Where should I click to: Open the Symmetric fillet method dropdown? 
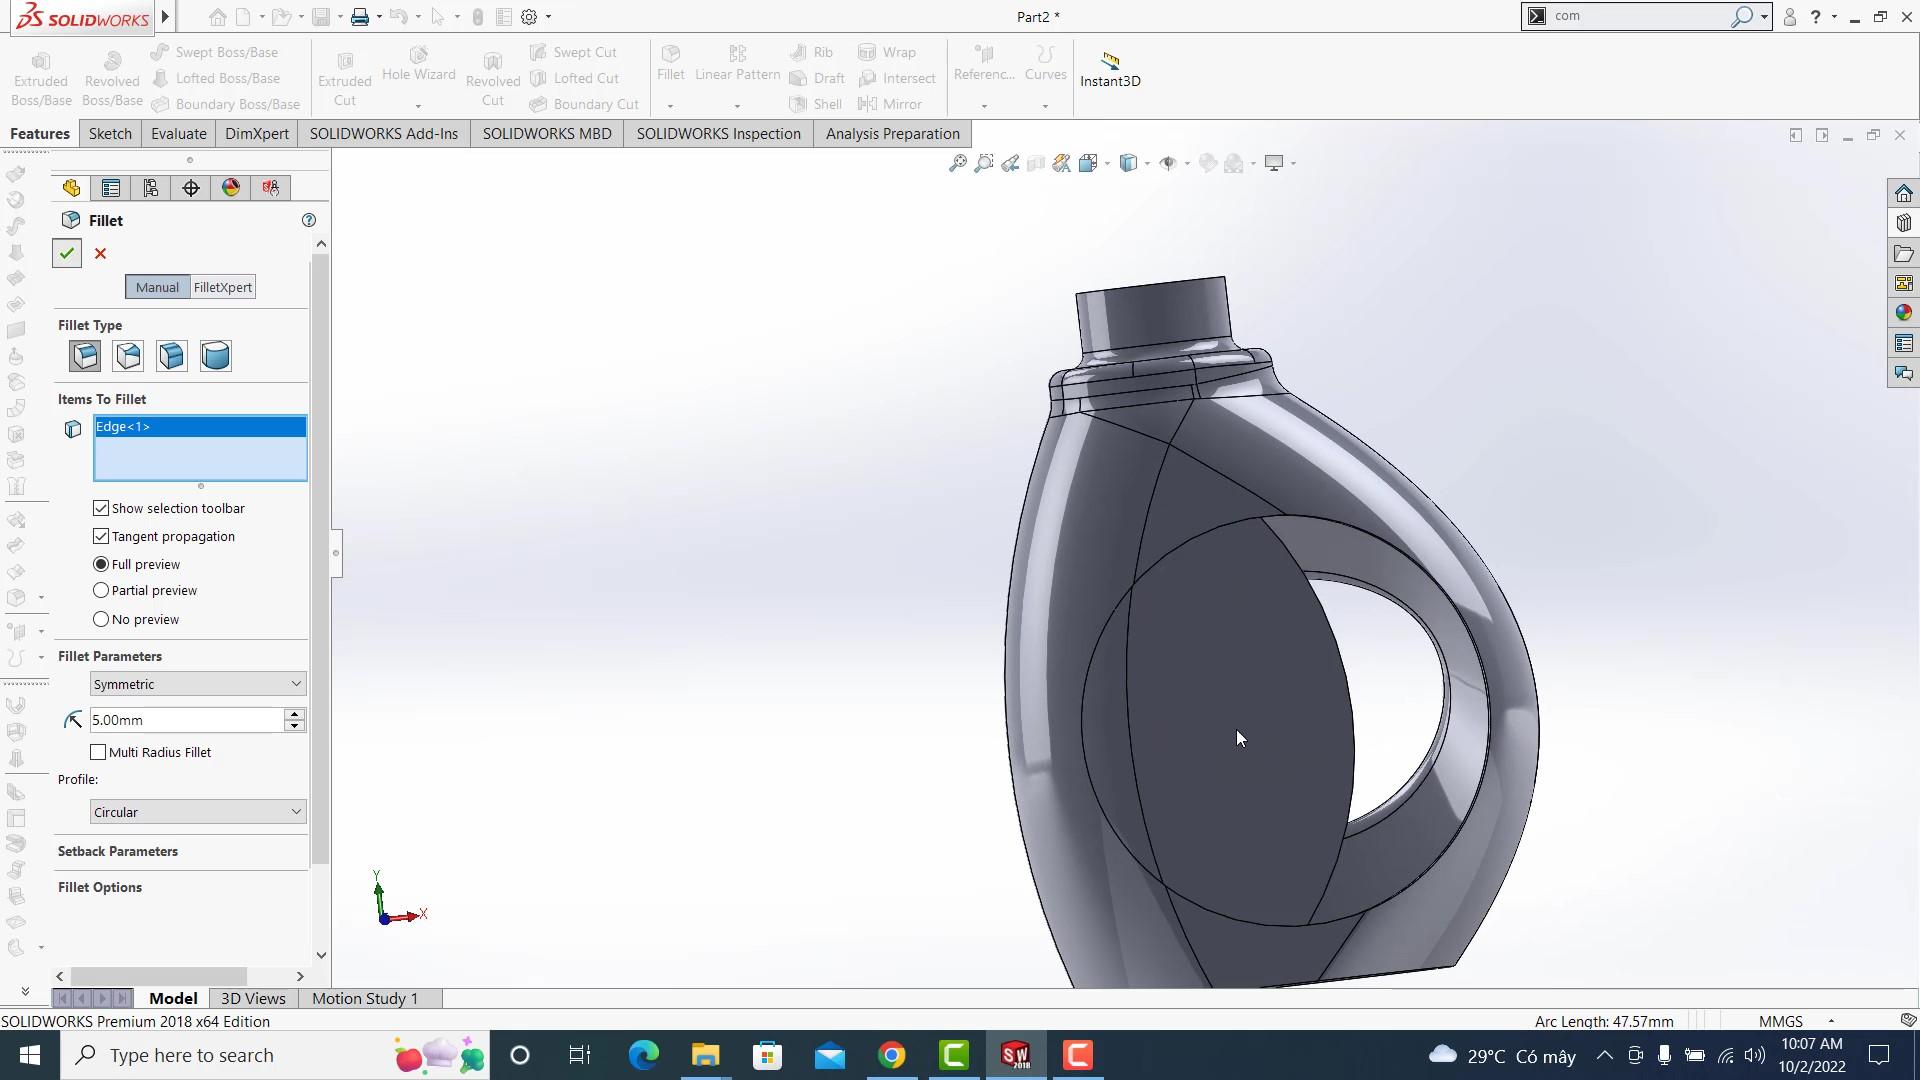pyautogui.click(x=197, y=684)
